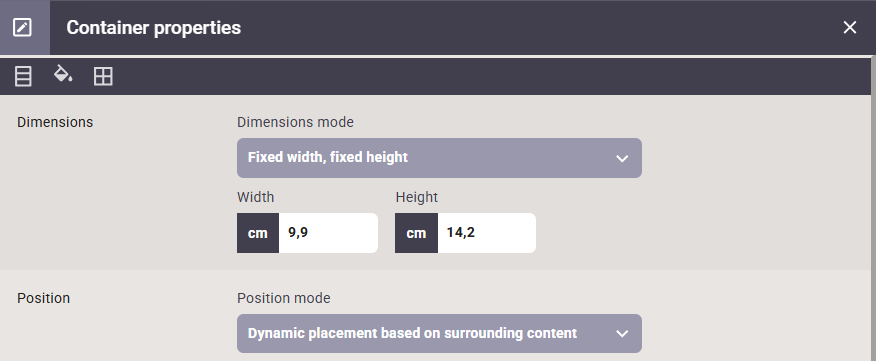Screen dimensions: 876x361
Task: Click the pencil edit icon in header
Action: click(x=22, y=27)
